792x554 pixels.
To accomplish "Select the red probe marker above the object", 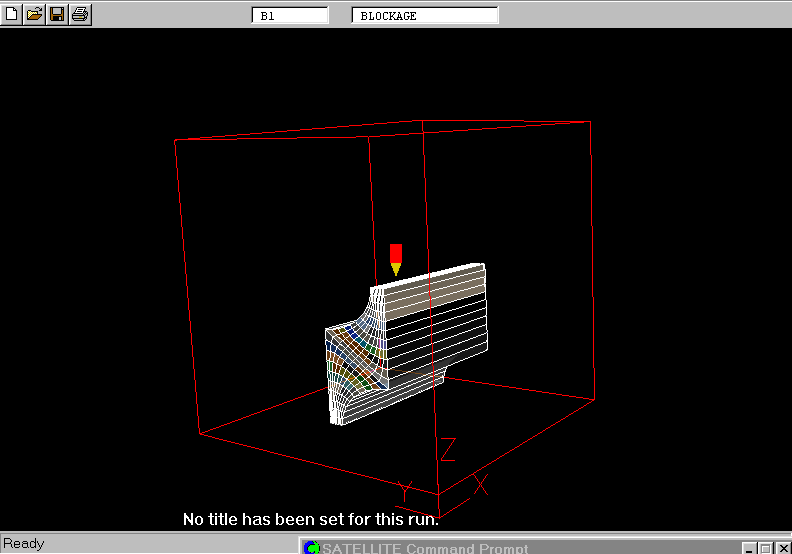I will click(396, 252).
